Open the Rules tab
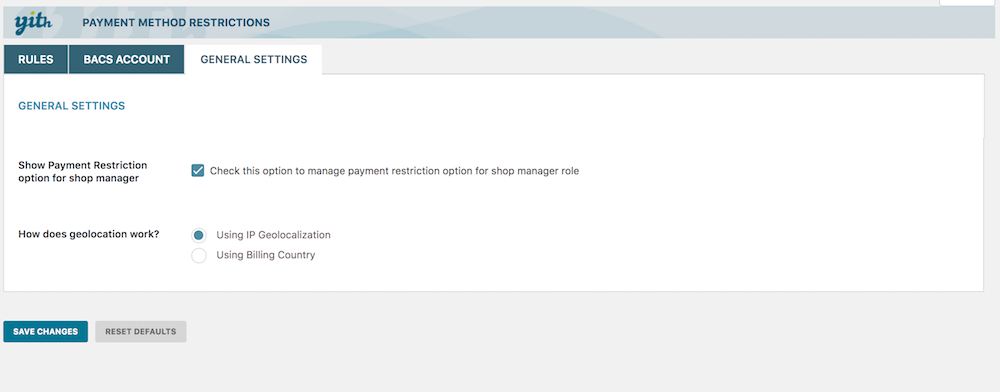Viewport: 1000px width, 392px height. coord(36,59)
